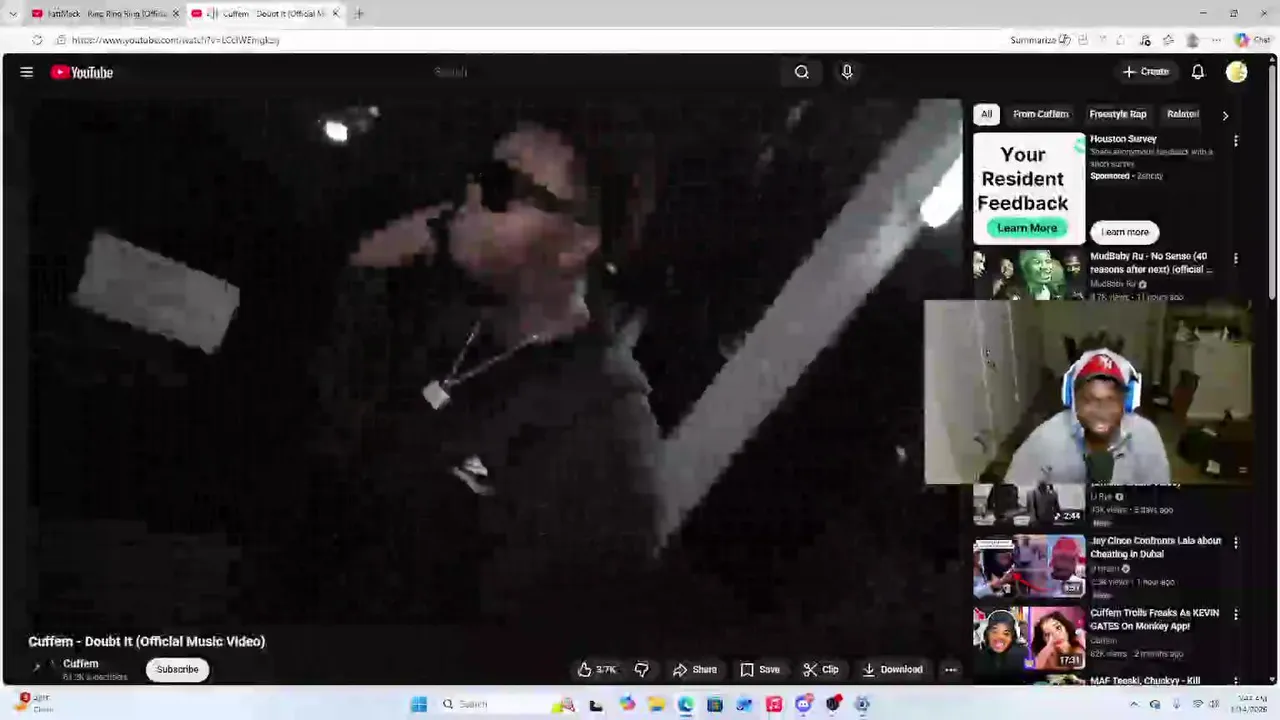The height and width of the screenshot is (720, 1280).
Task: Open Jay Cinco Confronts Lala video title
Action: click(x=1155, y=547)
